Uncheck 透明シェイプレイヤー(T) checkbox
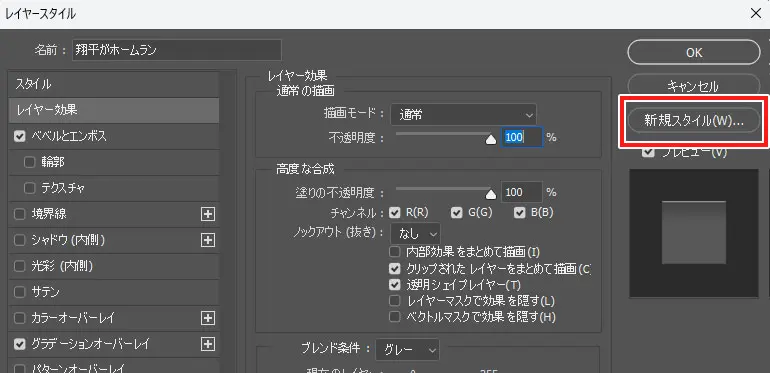The height and width of the screenshot is (373, 770). [394, 284]
